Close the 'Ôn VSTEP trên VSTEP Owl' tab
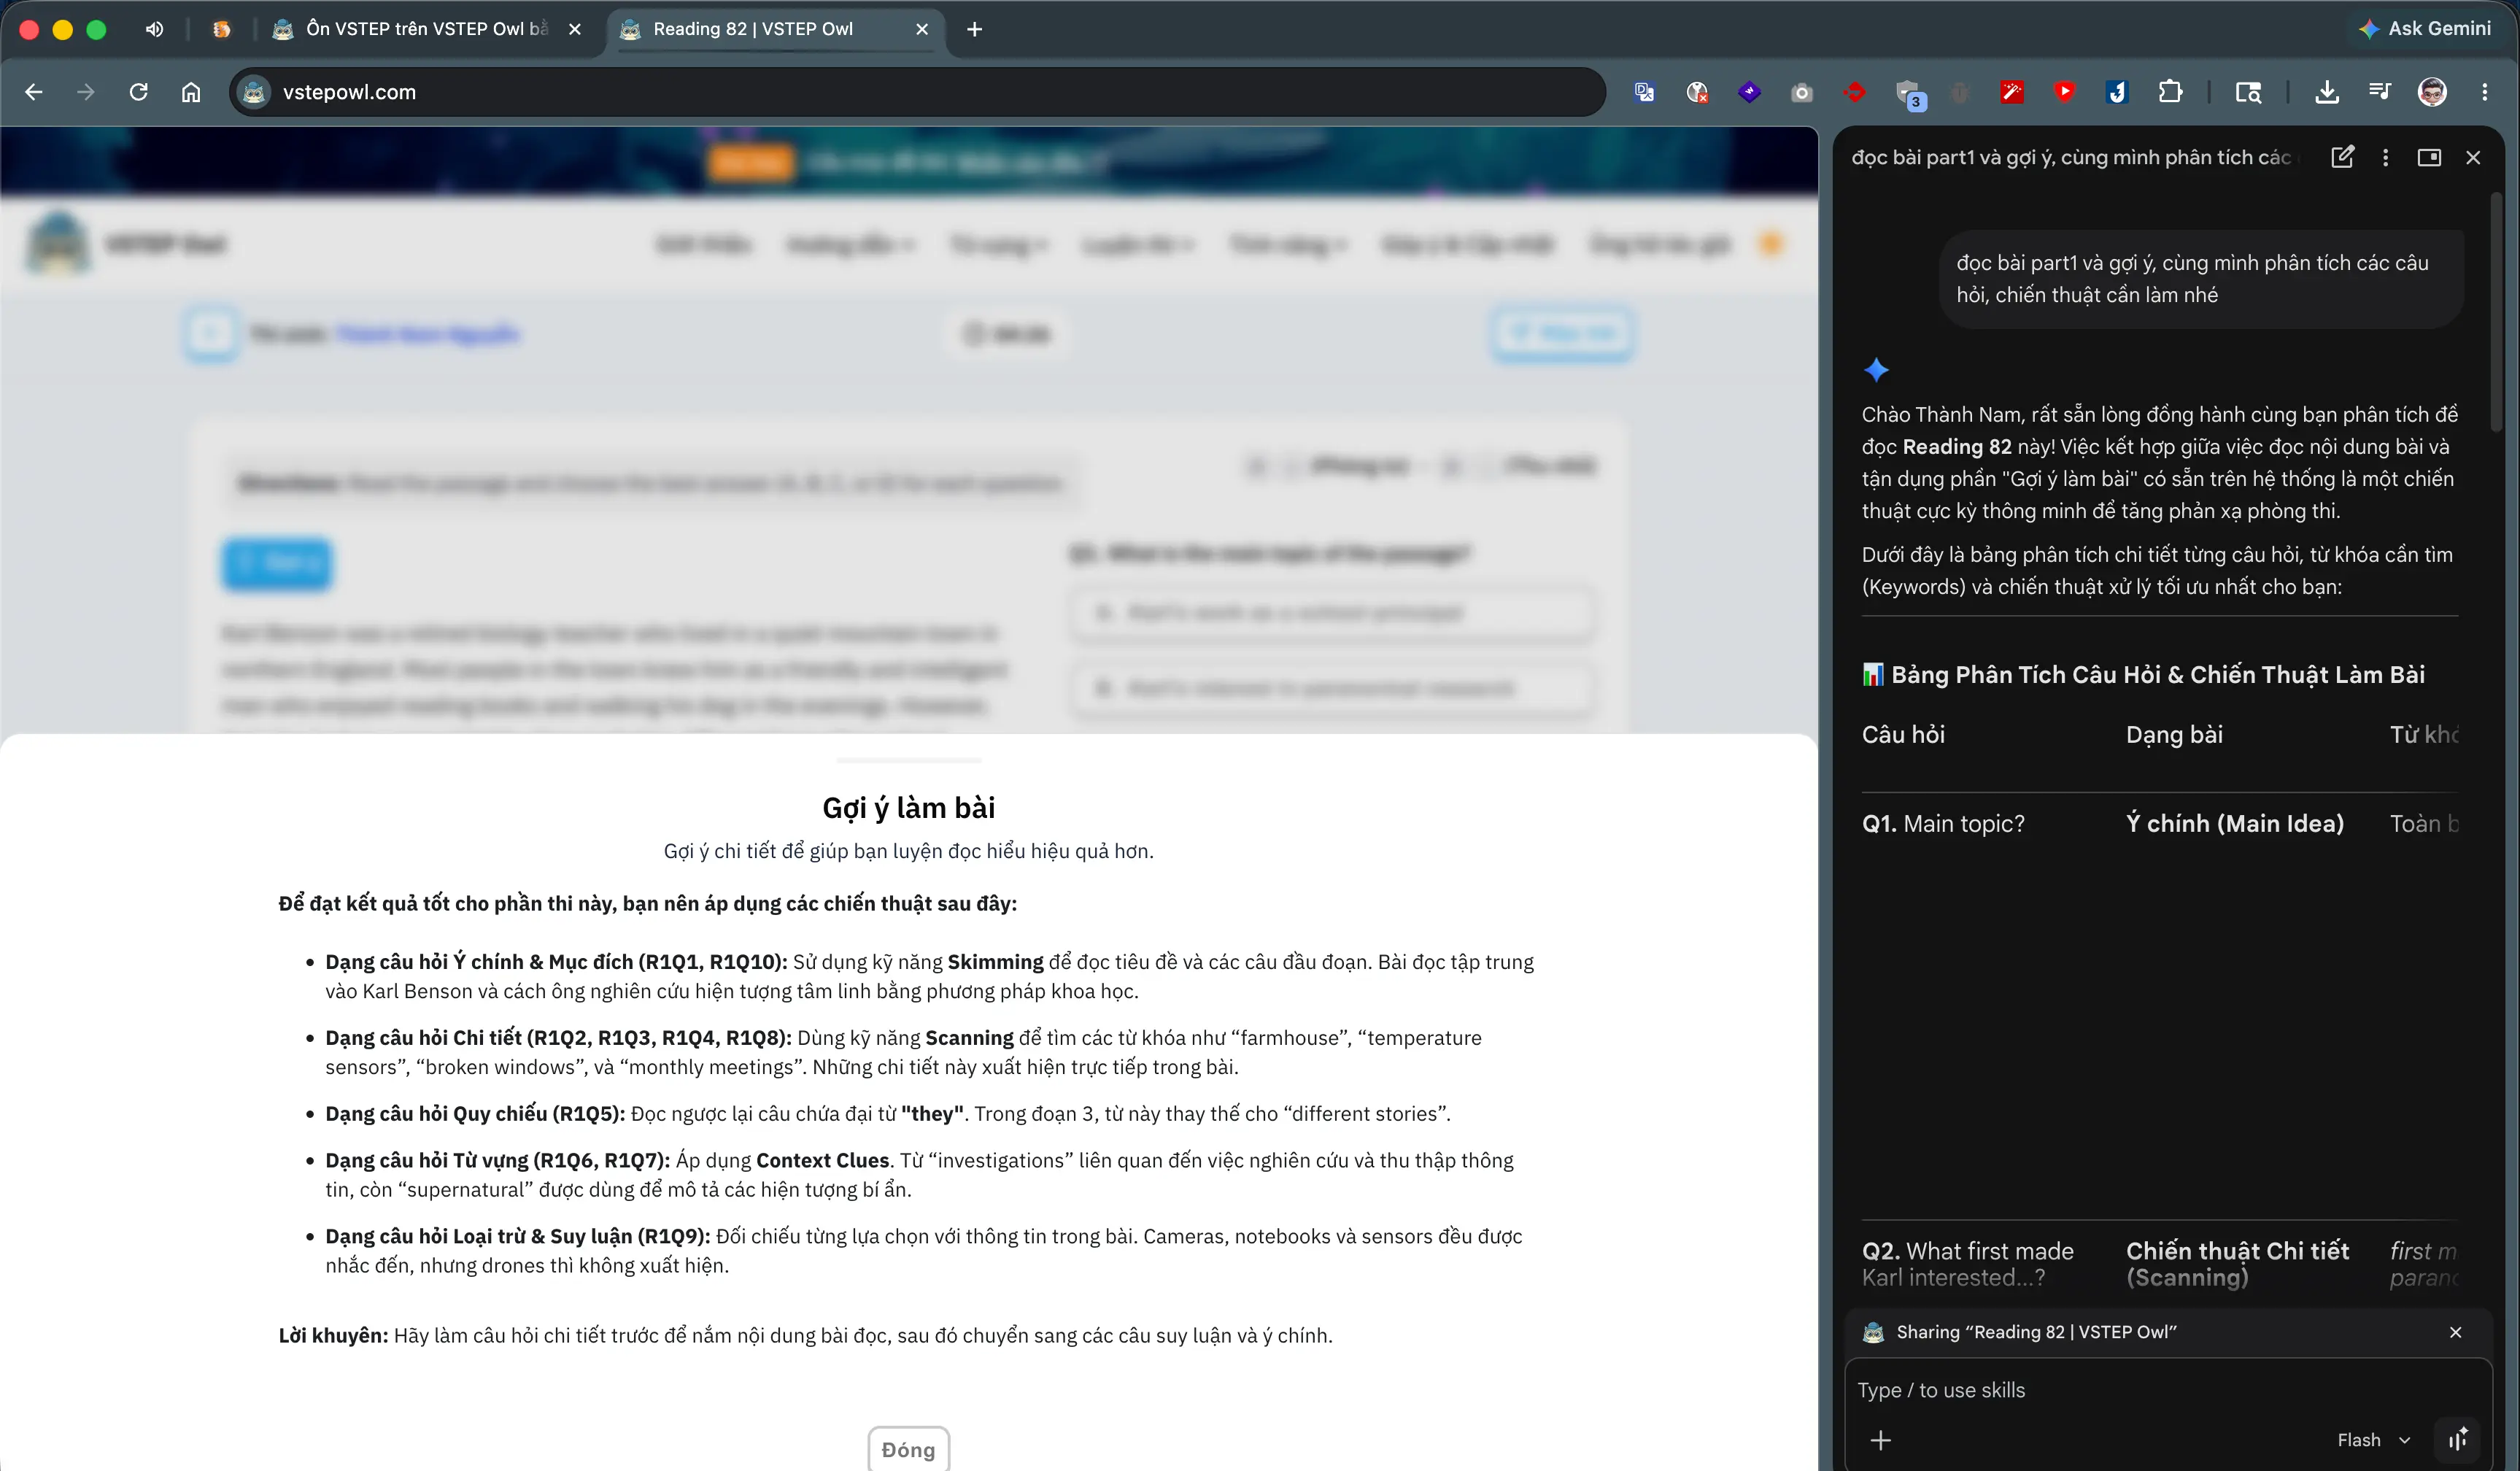The image size is (2520, 1471). click(x=575, y=29)
